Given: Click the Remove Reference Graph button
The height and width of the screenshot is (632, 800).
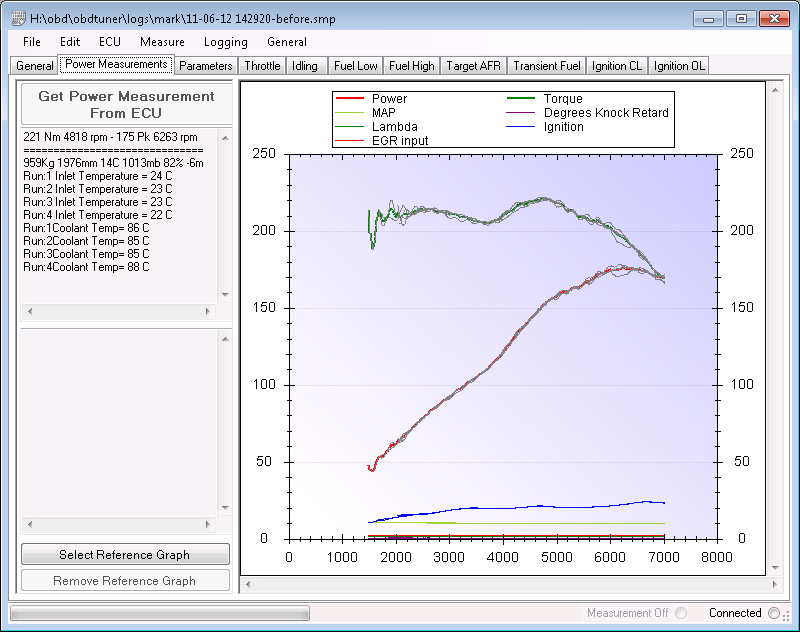Looking at the screenshot, I should [x=125, y=580].
